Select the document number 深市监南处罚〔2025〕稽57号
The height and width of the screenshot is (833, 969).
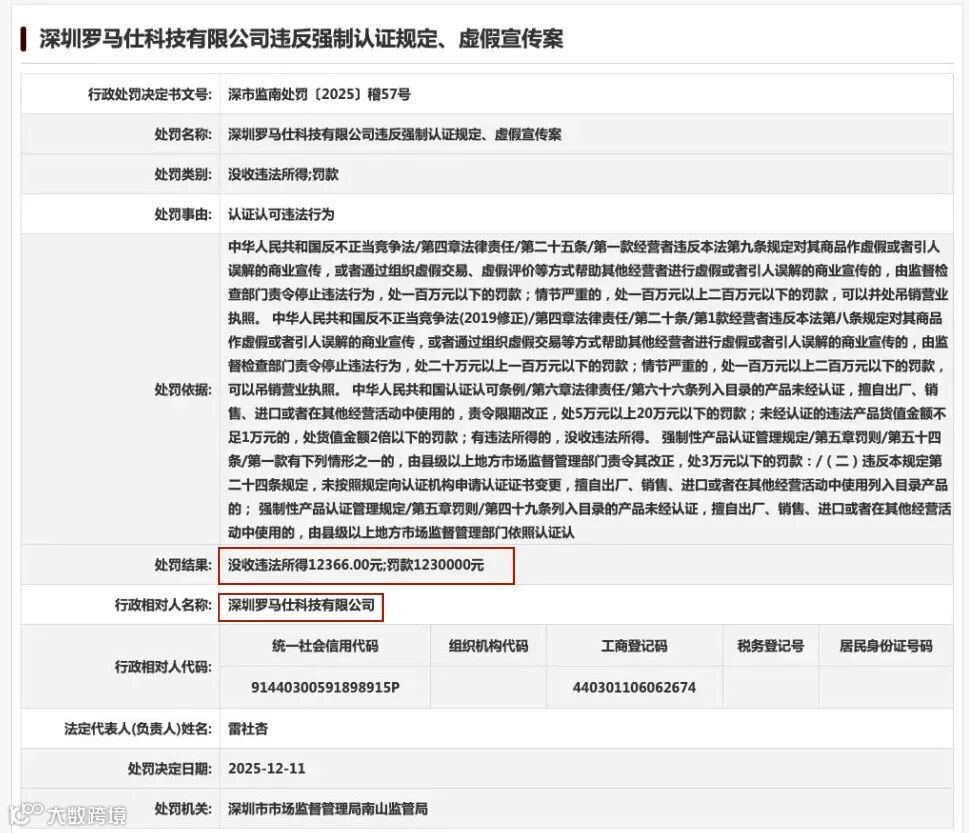[x=319, y=94]
